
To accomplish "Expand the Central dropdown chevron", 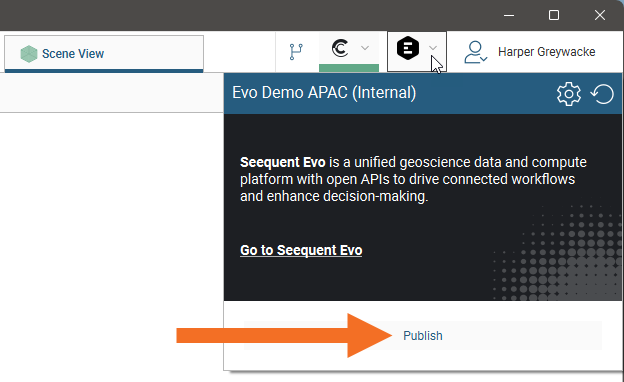I will pos(365,48).
